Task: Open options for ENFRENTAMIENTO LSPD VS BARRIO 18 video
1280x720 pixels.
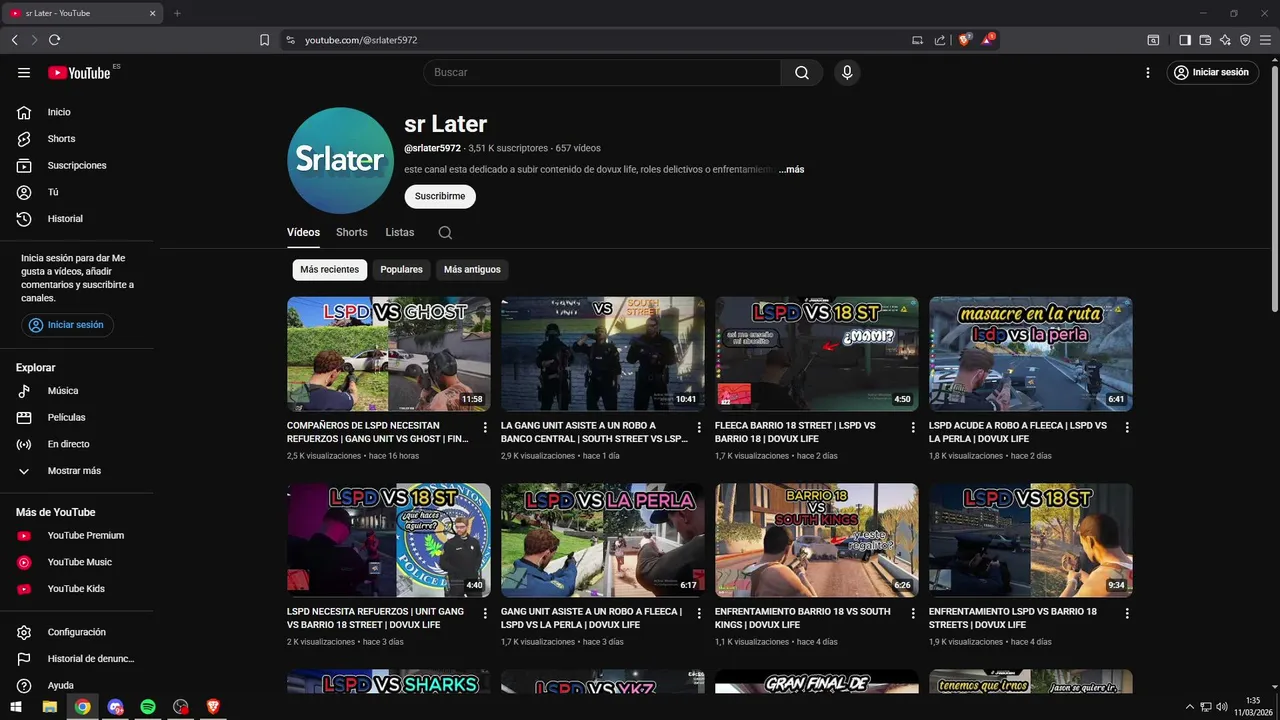Action: pos(1127,613)
